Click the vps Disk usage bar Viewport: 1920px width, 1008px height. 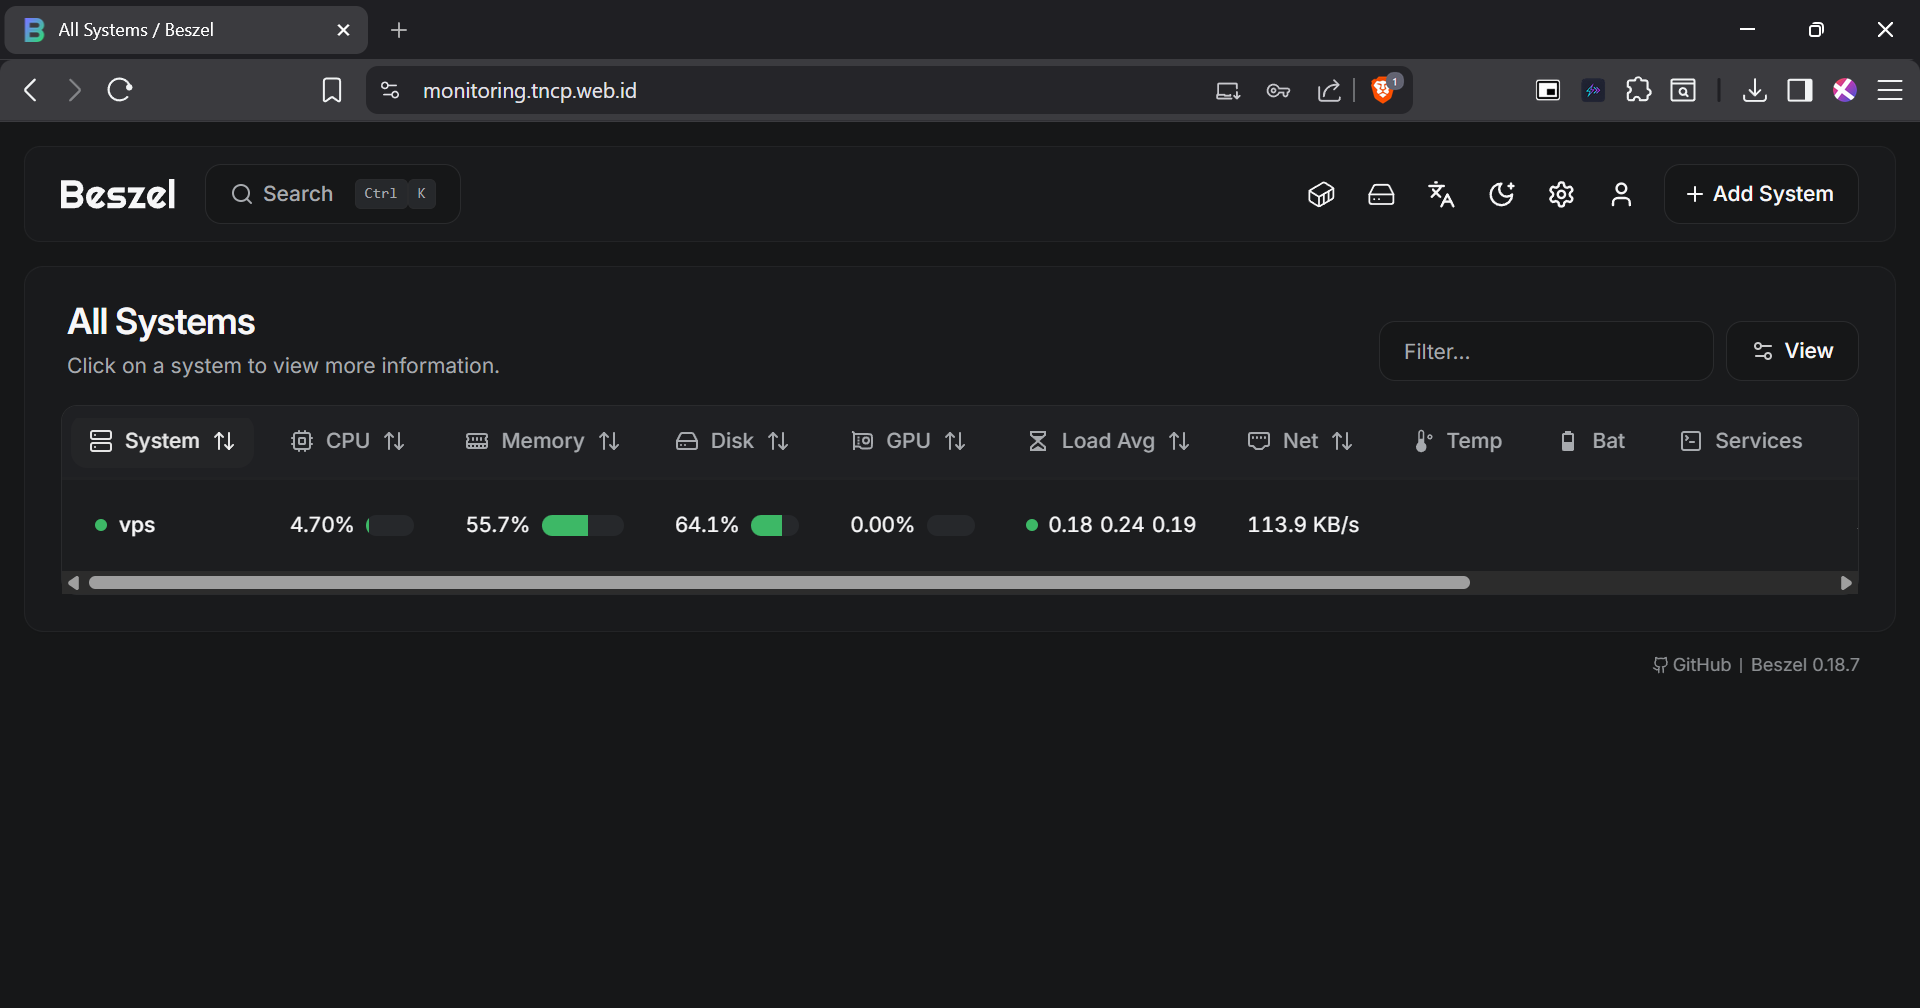775,525
